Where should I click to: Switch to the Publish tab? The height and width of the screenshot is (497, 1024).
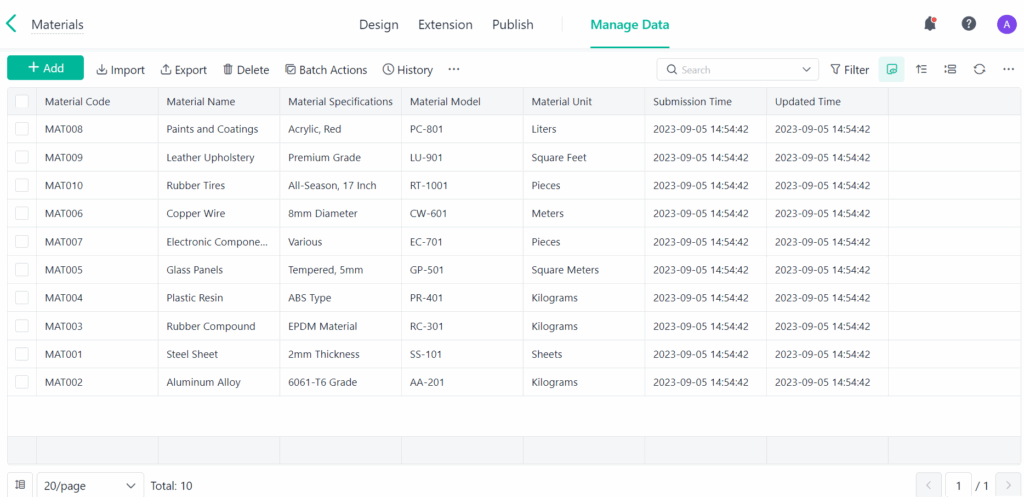(512, 24)
